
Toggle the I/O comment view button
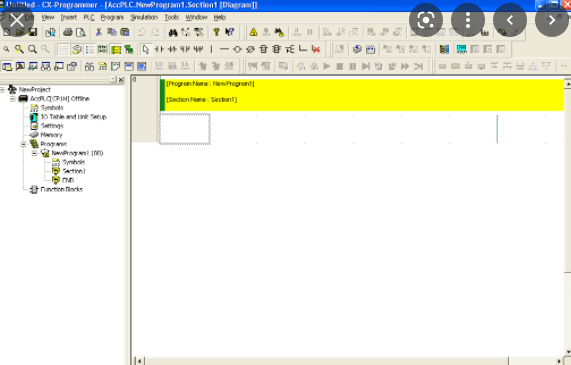(x=103, y=49)
